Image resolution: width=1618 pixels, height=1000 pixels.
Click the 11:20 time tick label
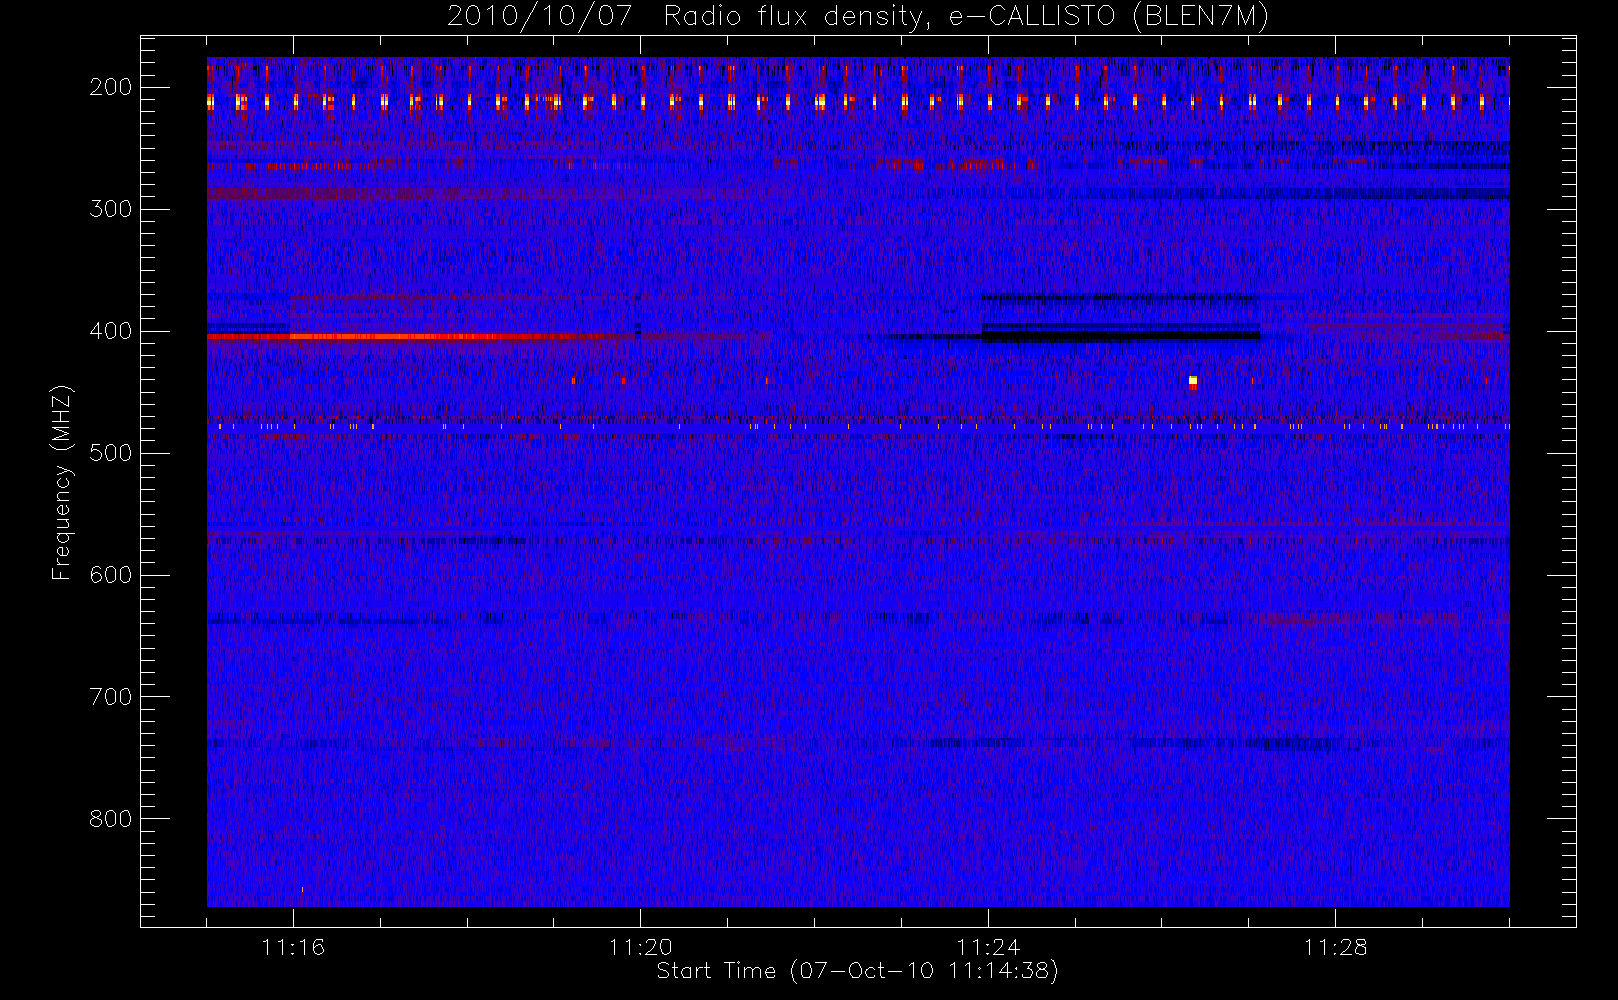640,947
